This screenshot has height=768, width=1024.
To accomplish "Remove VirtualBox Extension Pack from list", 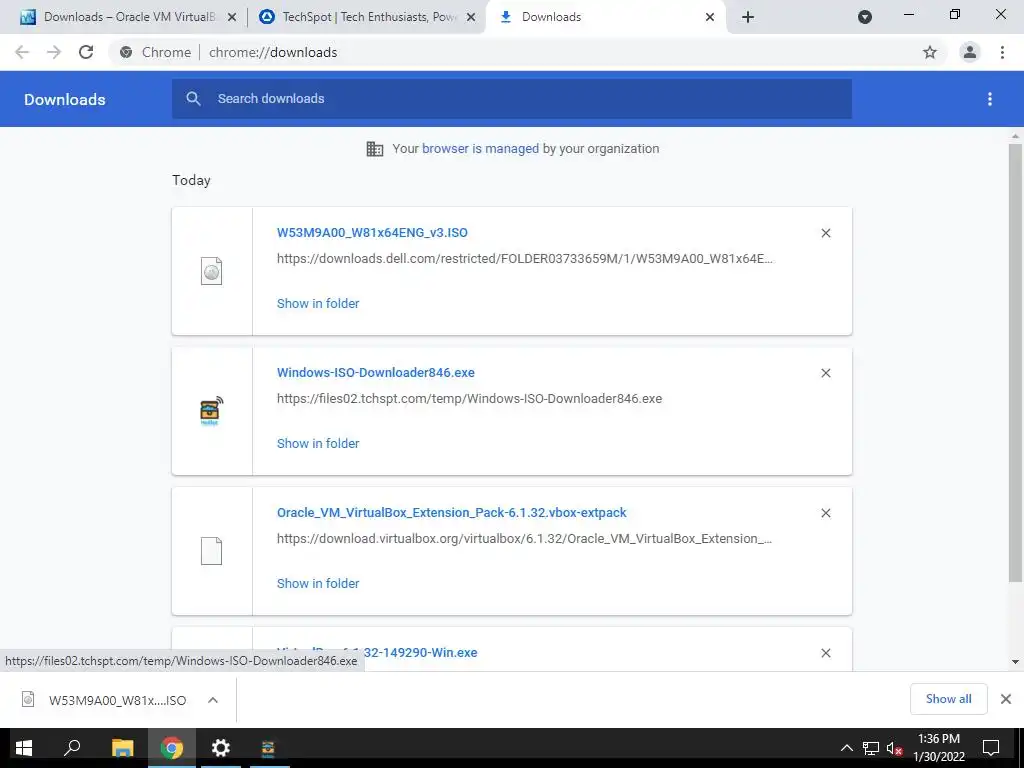I will (825, 513).
